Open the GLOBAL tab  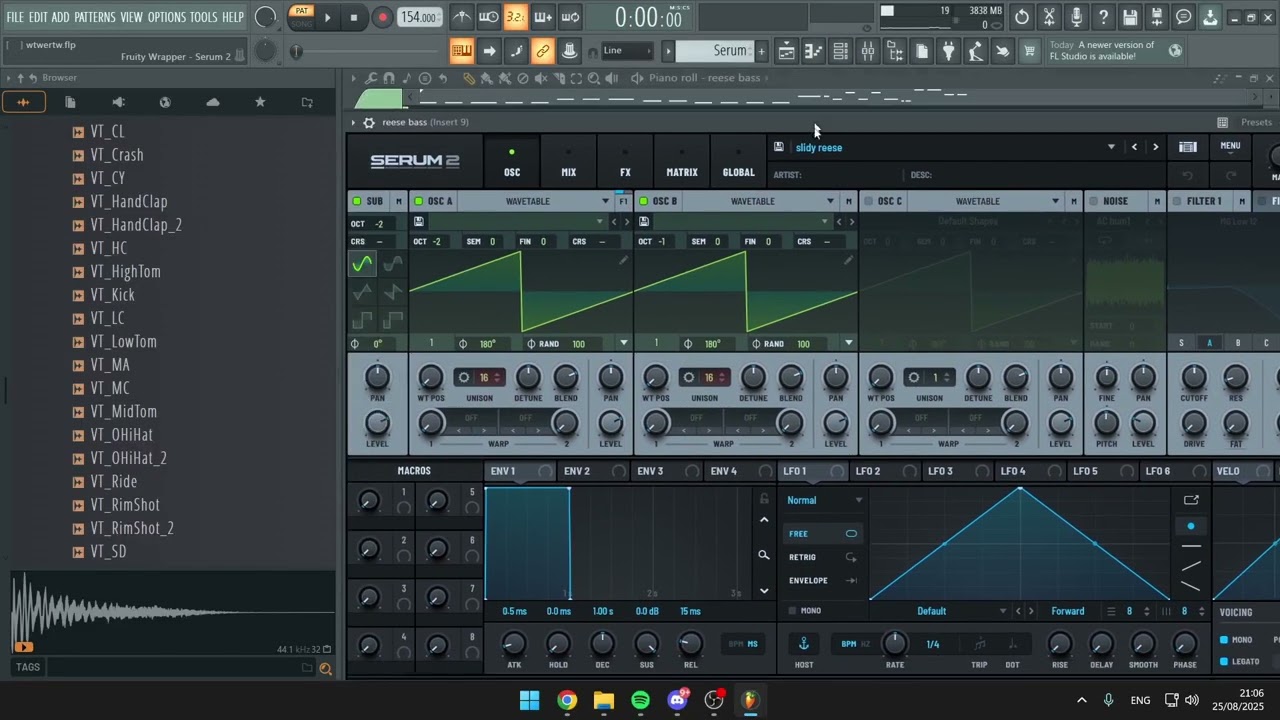pos(739,161)
